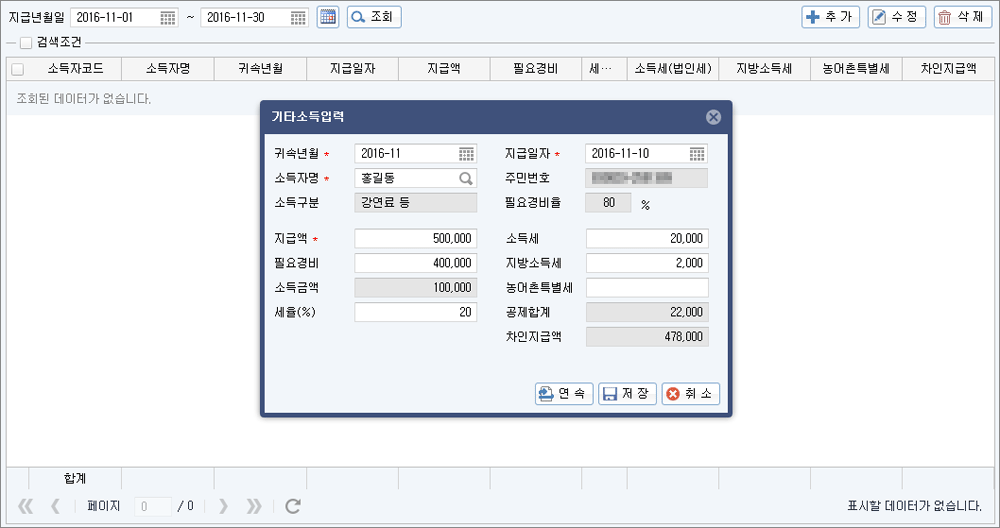1000x528 pixels.
Task: Click the 세율(%) field showing 20
Action: pyautogui.click(x=416, y=312)
